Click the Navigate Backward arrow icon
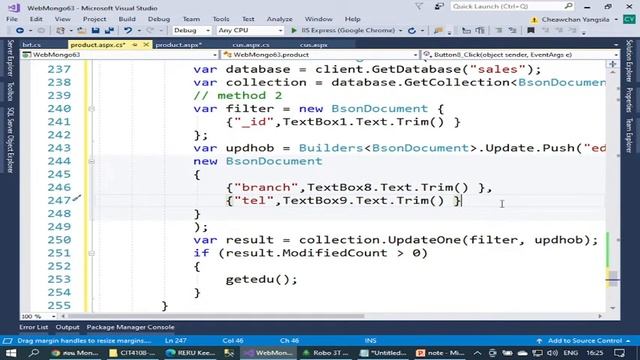Viewport: 640px width, 360px height. [19, 31]
